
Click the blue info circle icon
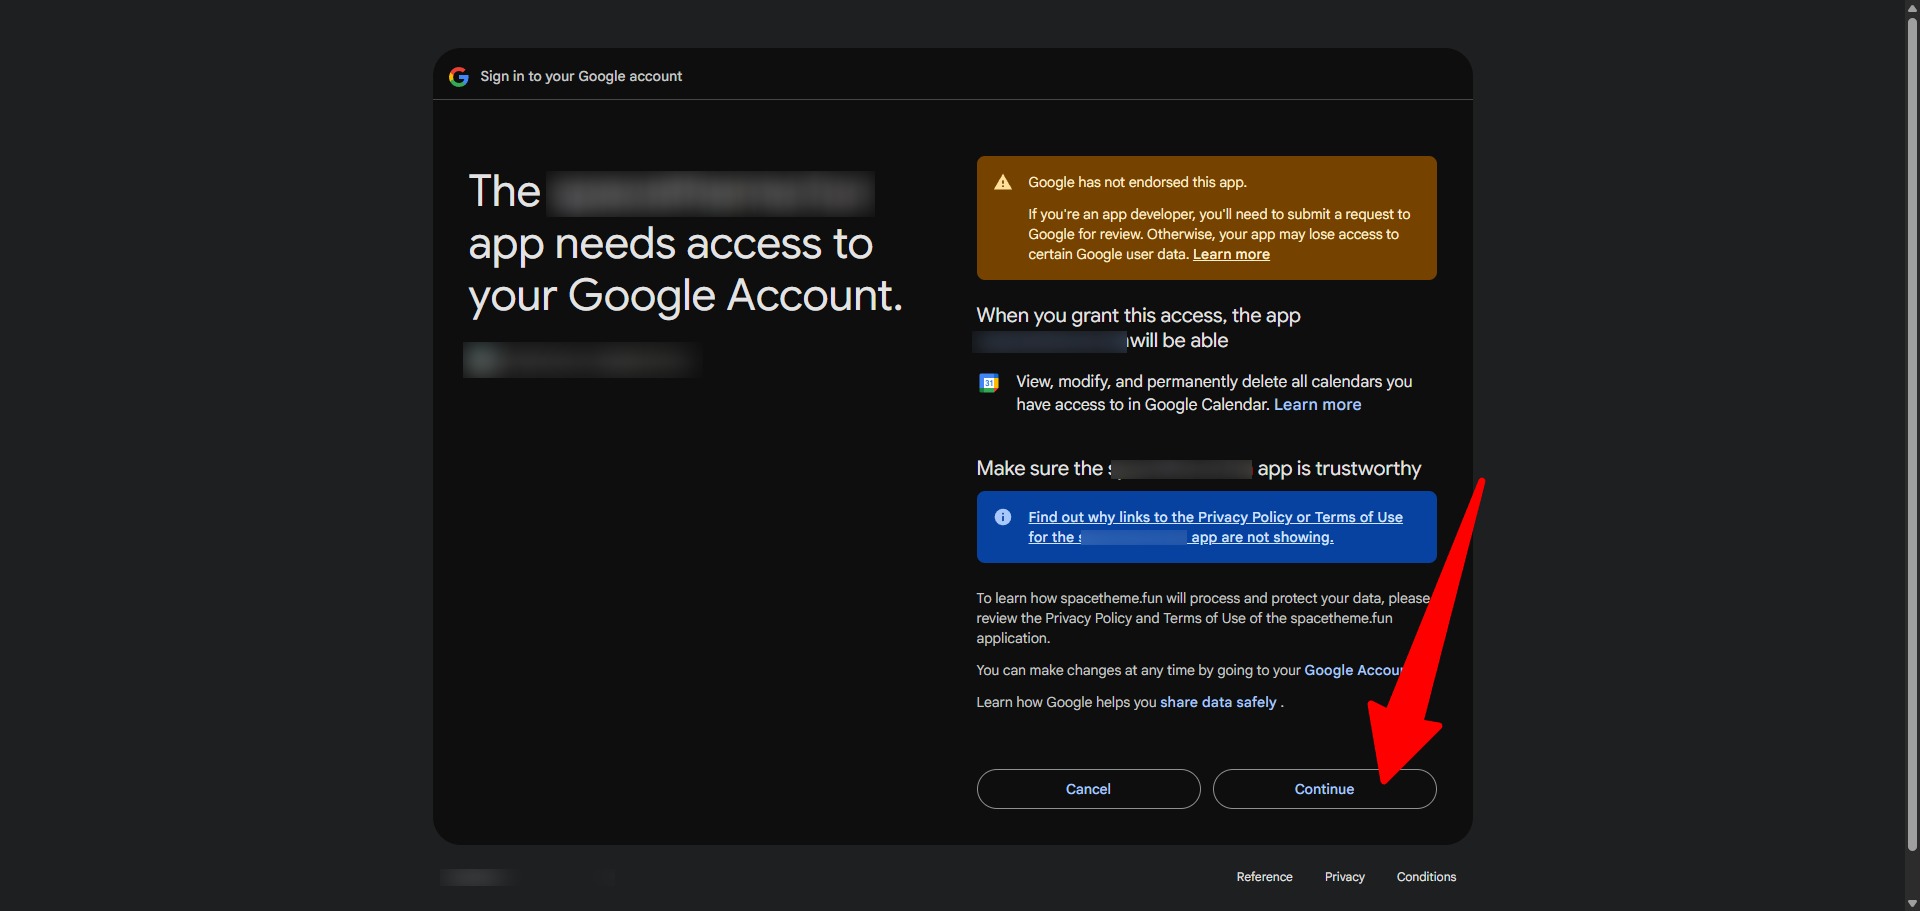click(1003, 517)
